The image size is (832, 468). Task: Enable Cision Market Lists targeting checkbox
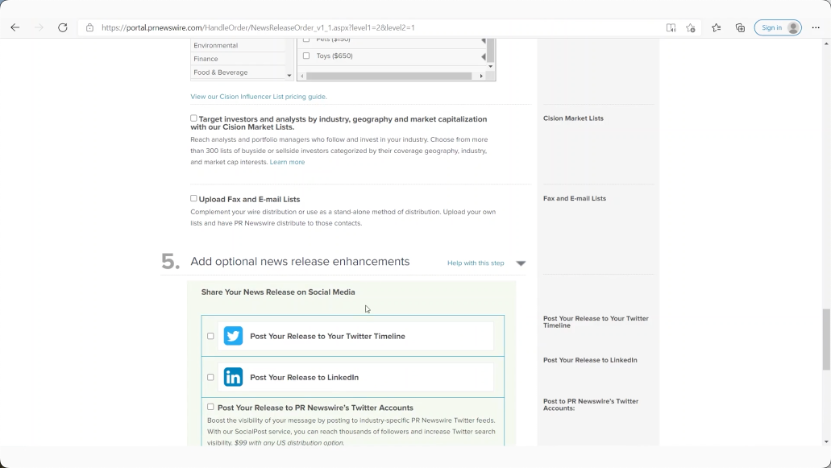click(x=194, y=118)
